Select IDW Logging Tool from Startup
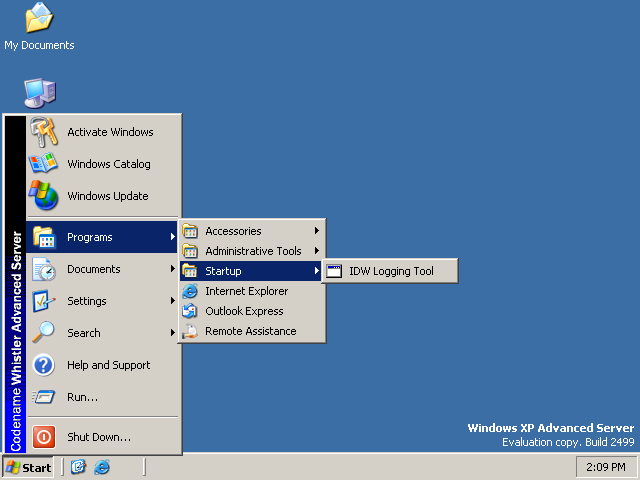The image size is (640, 480). click(x=390, y=271)
